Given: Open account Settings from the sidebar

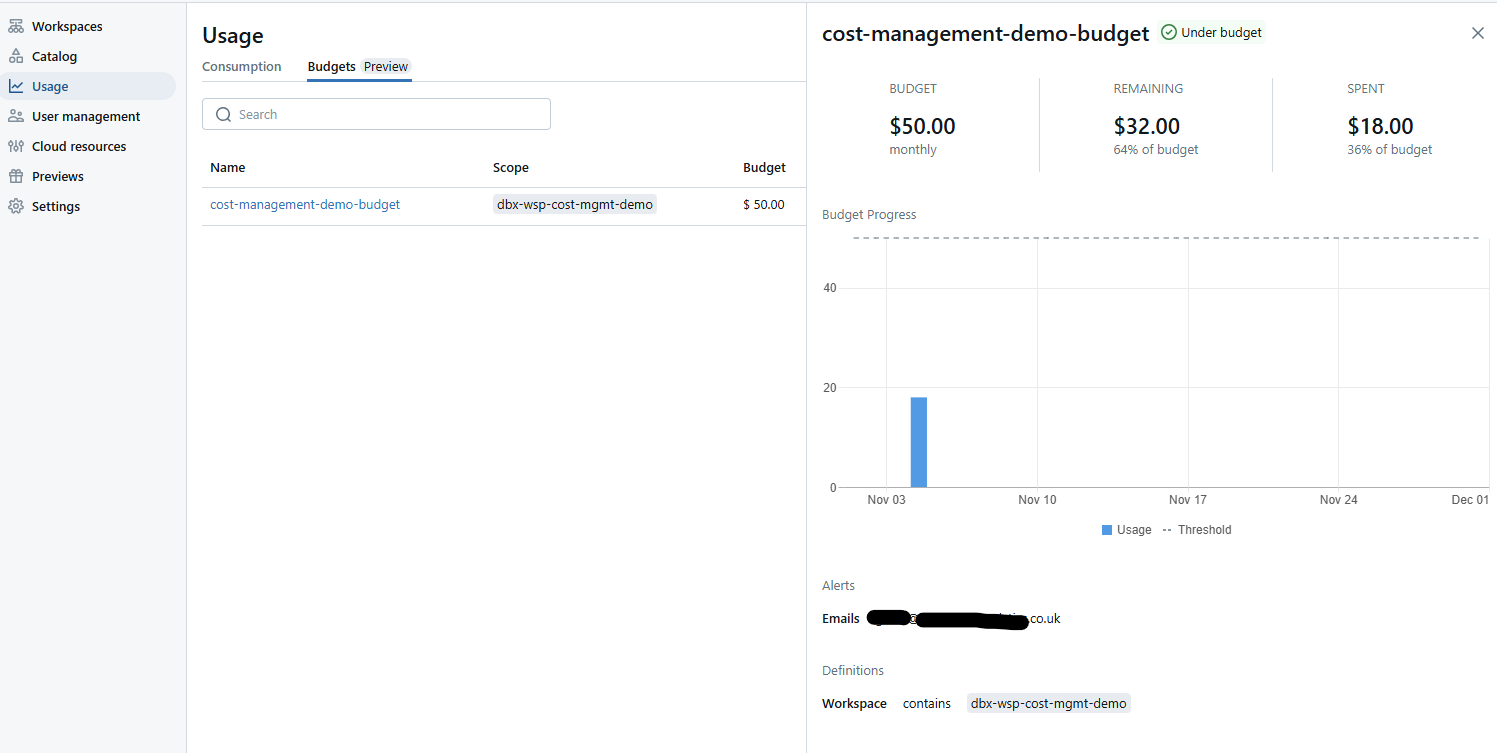Looking at the screenshot, I should point(53,206).
